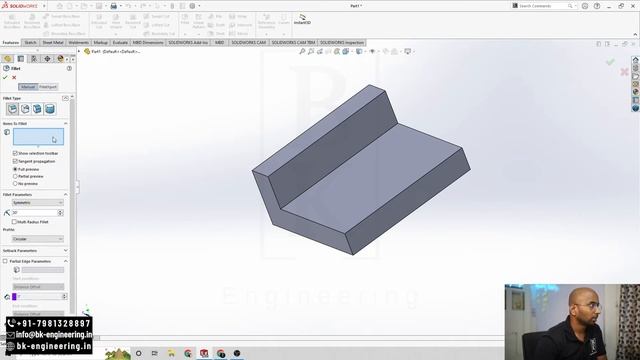Viewport: 640px width, 360px height.
Task: Open the FeatureManager design tree tab
Action: [8, 59]
